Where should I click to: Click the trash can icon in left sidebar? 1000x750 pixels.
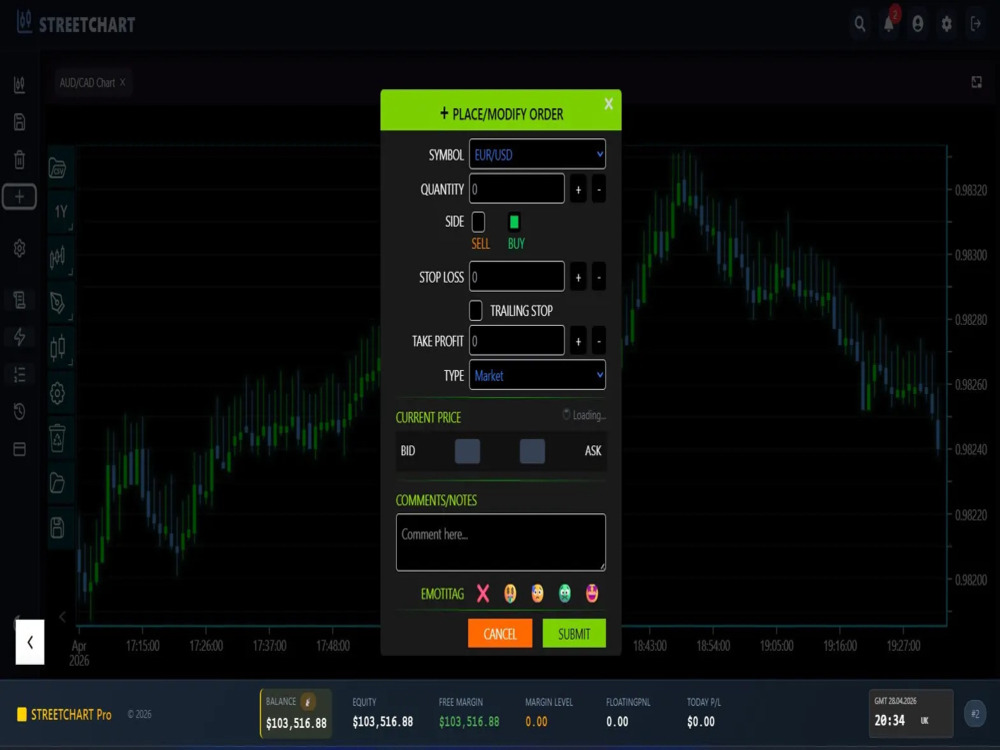(20, 159)
